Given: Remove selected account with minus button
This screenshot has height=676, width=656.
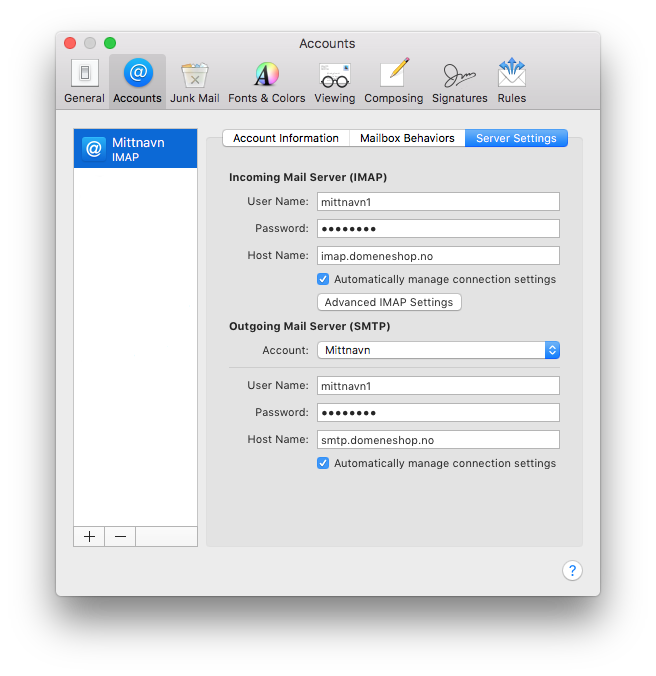Looking at the screenshot, I should tap(120, 536).
